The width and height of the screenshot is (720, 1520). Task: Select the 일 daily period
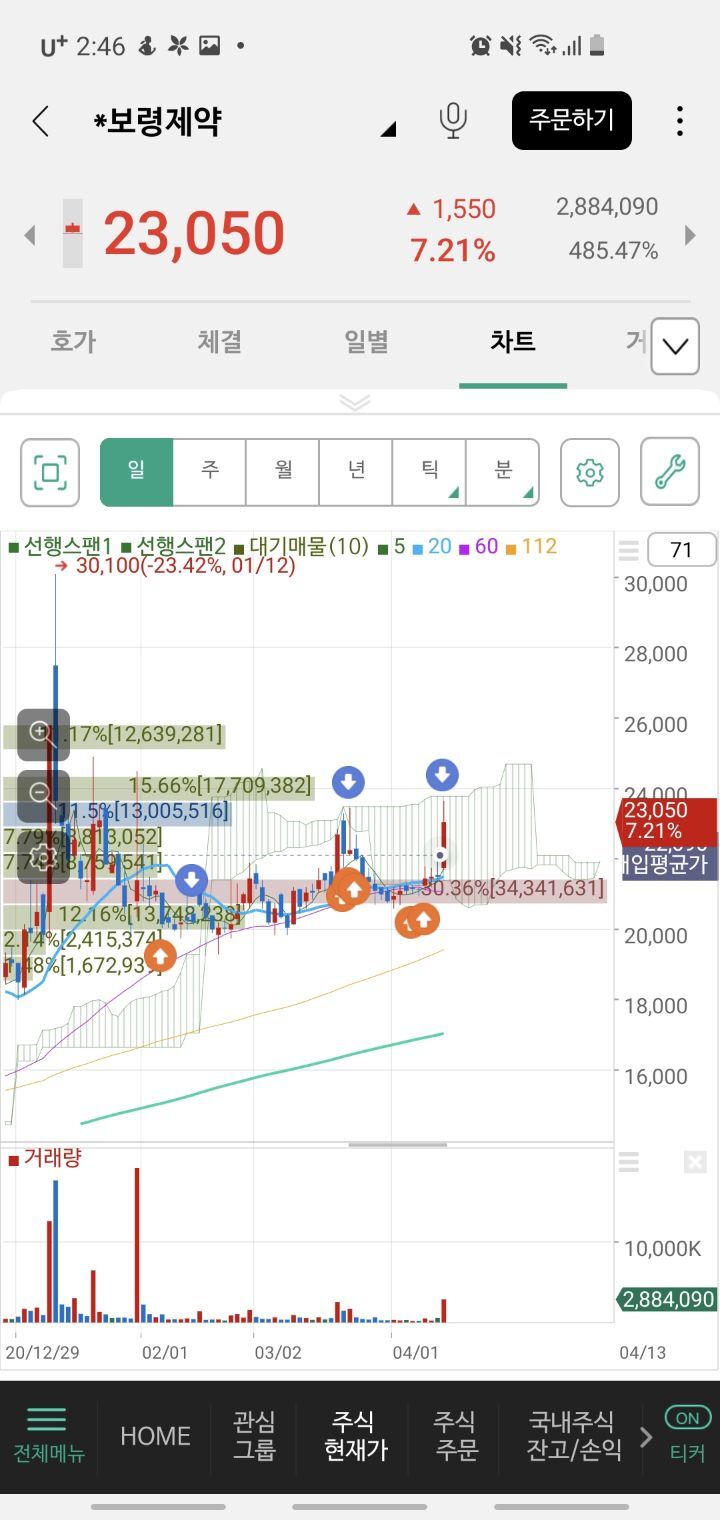coord(137,471)
